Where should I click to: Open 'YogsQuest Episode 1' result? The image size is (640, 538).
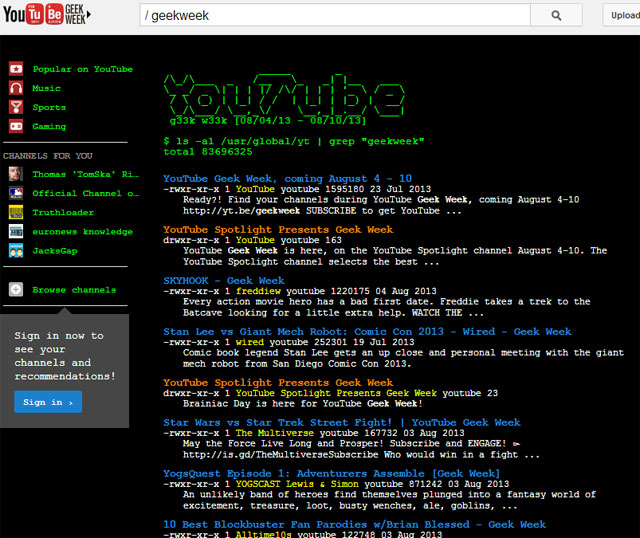tap(331, 474)
